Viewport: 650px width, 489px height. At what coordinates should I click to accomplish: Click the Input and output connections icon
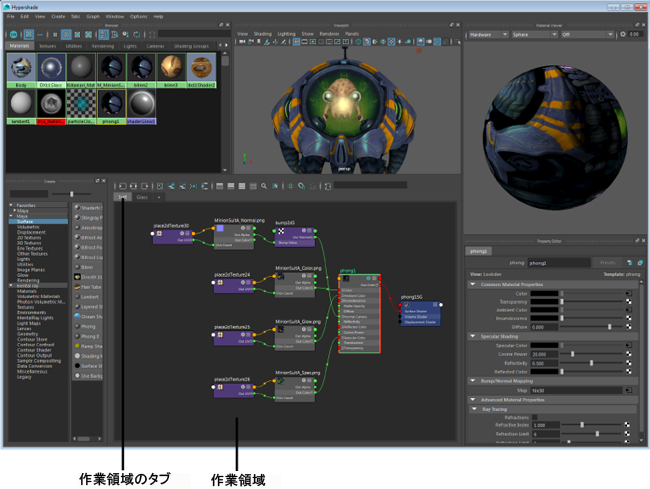tap(133, 186)
